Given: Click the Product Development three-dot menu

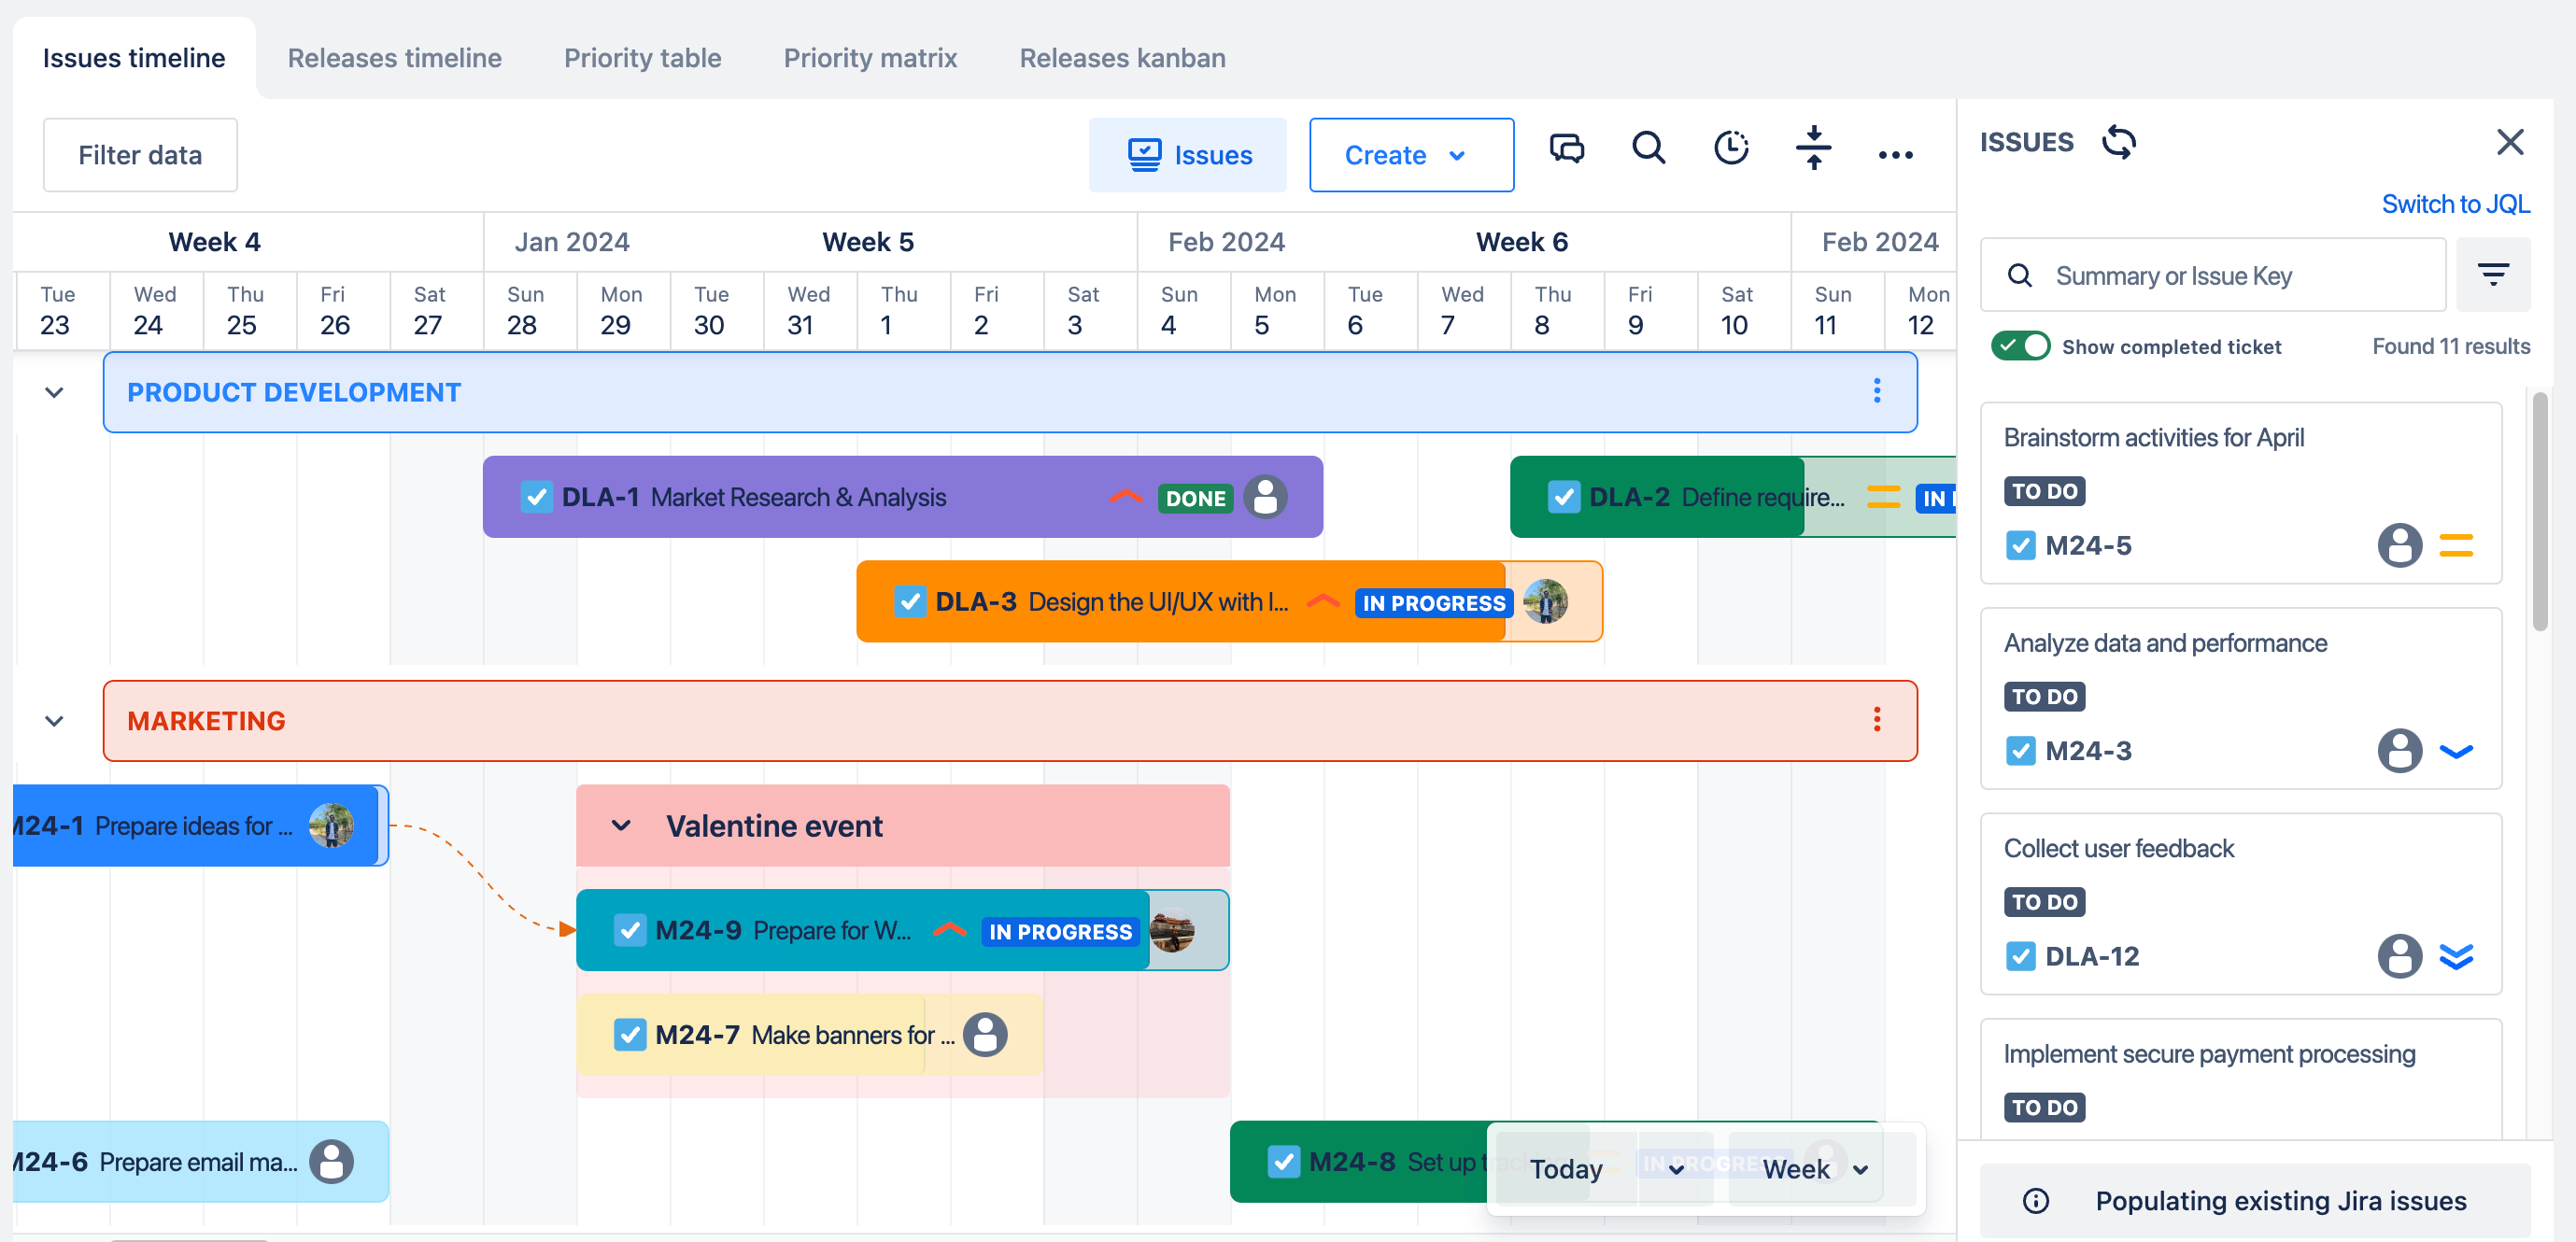Looking at the screenshot, I should point(1877,391).
